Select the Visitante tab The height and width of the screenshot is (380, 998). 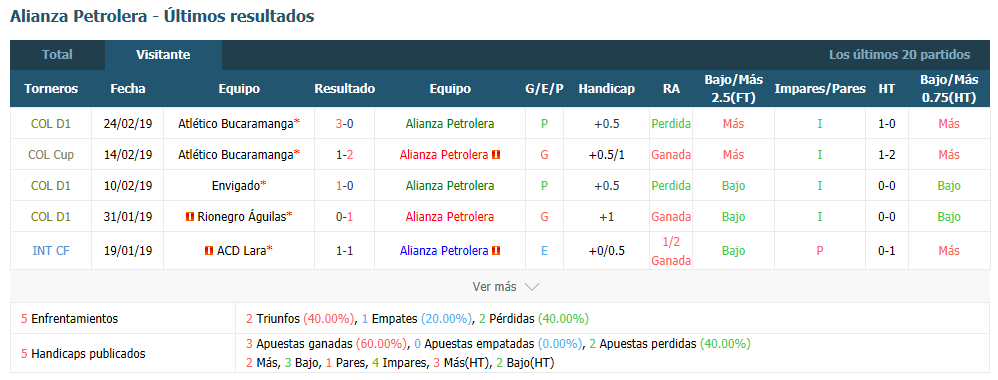[163, 55]
